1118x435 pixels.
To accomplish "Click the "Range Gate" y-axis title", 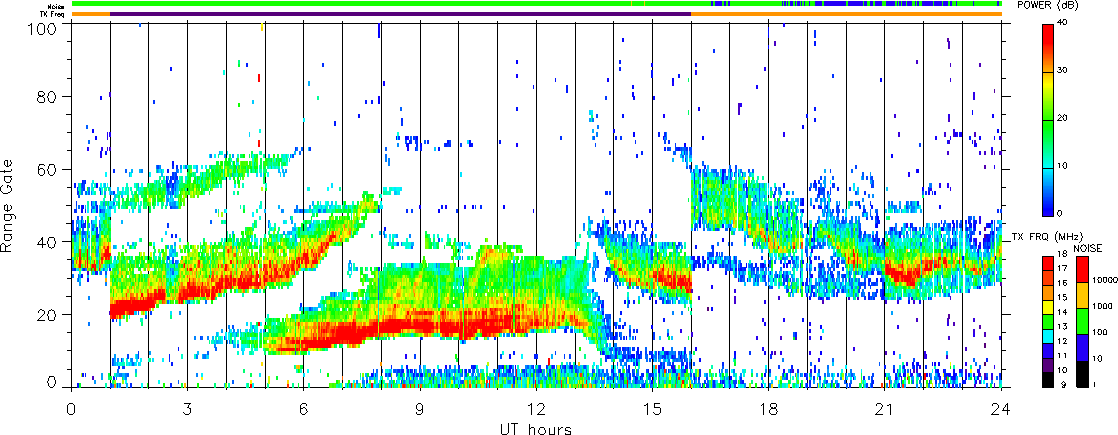I will click(x=9, y=208).
